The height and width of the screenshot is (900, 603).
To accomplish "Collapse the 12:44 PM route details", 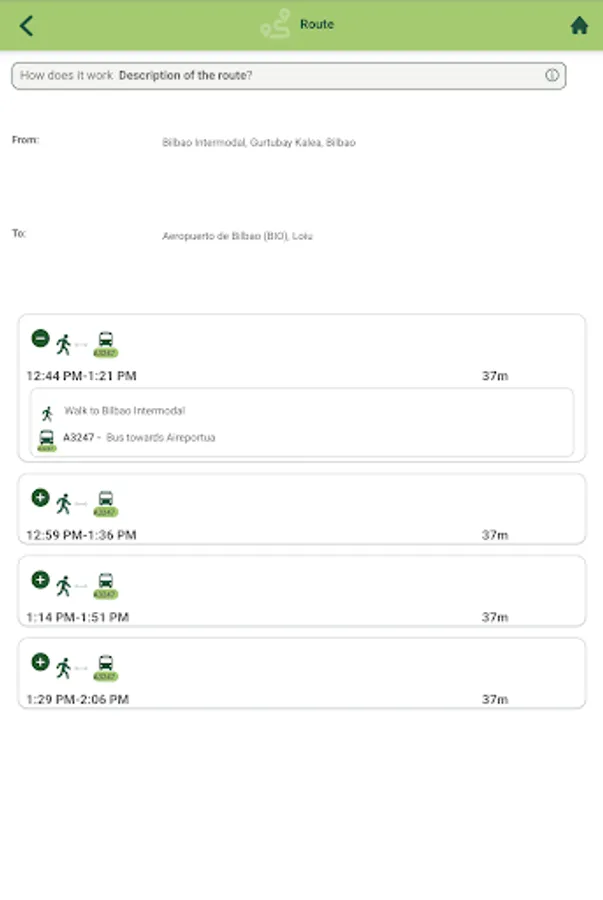I will 40,339.
